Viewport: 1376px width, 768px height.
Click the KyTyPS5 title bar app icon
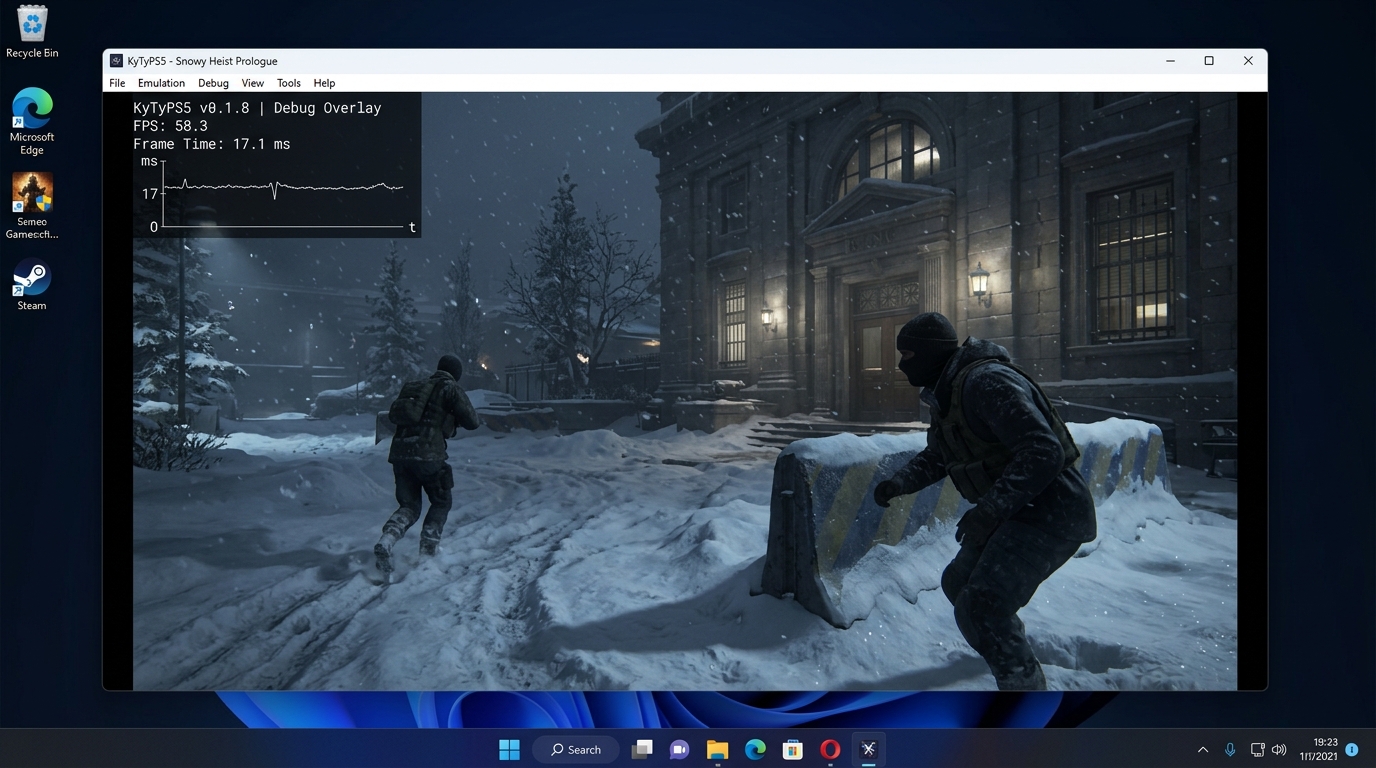click(117, 61)
